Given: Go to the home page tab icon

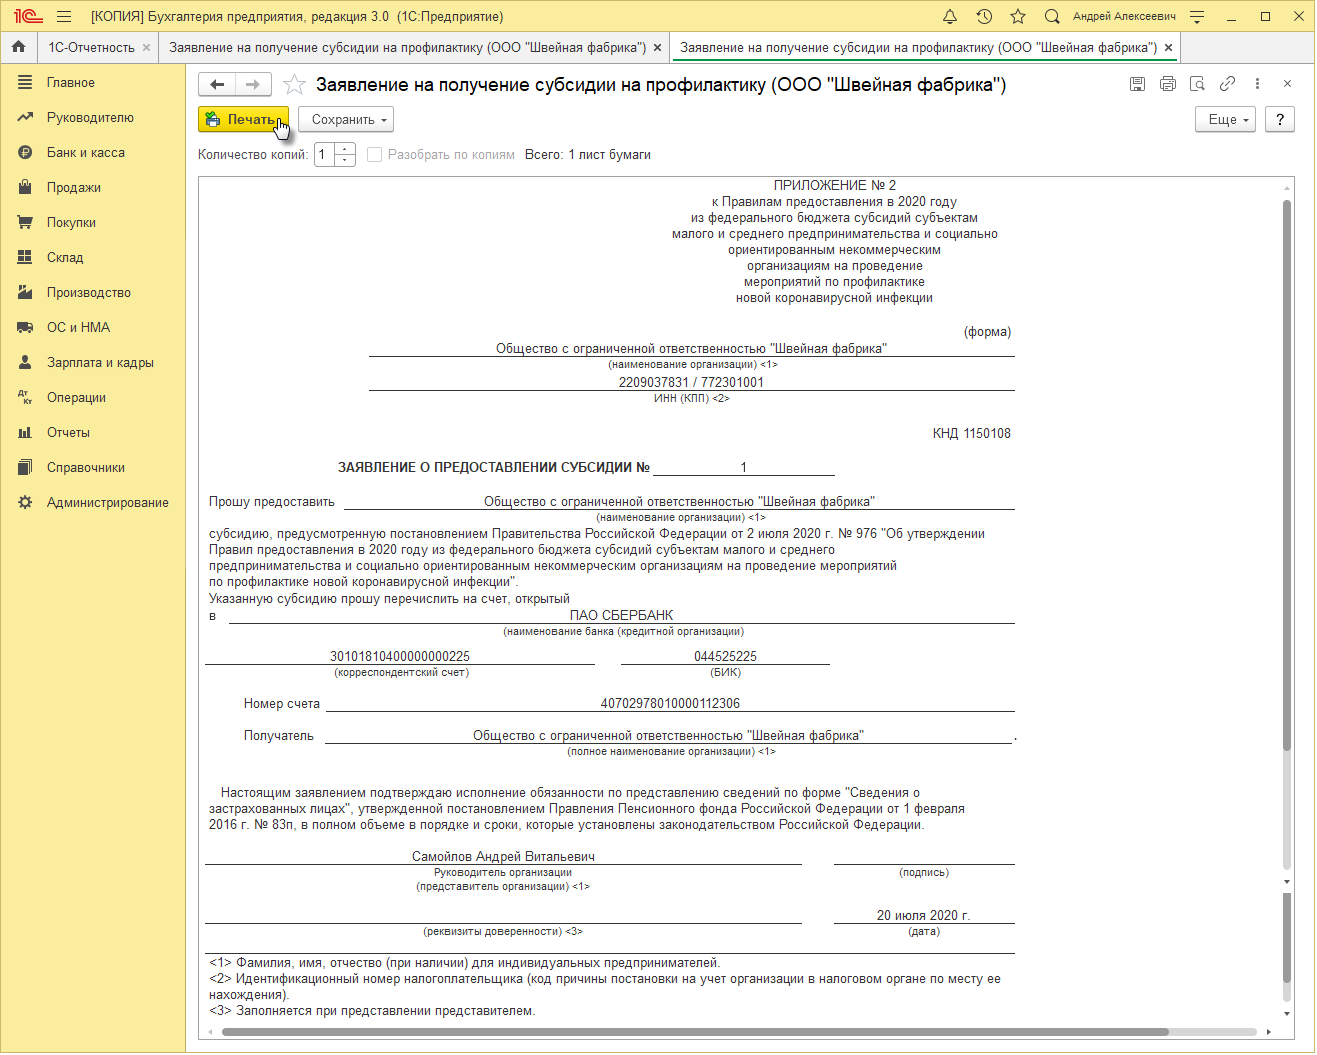Looking at the screenshot, I should (x=18, y=47).
